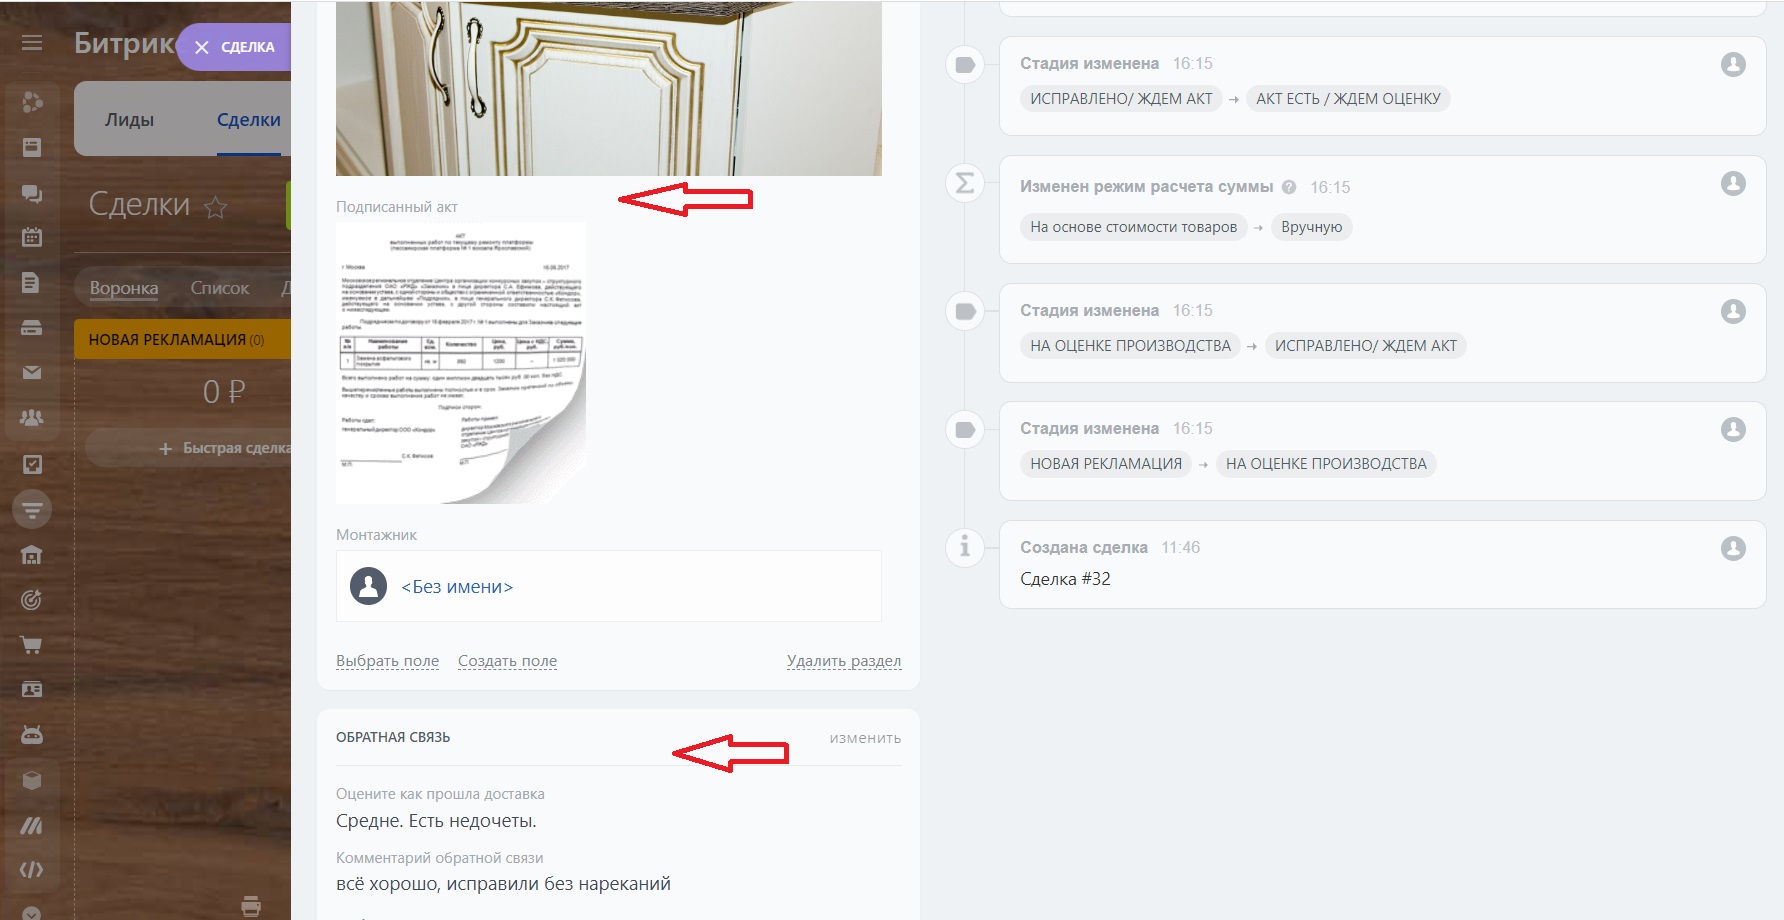Screen dimensions: 1784x920
Task: Open the box-shaped sidebar icon
Action: tap(32, 780)
